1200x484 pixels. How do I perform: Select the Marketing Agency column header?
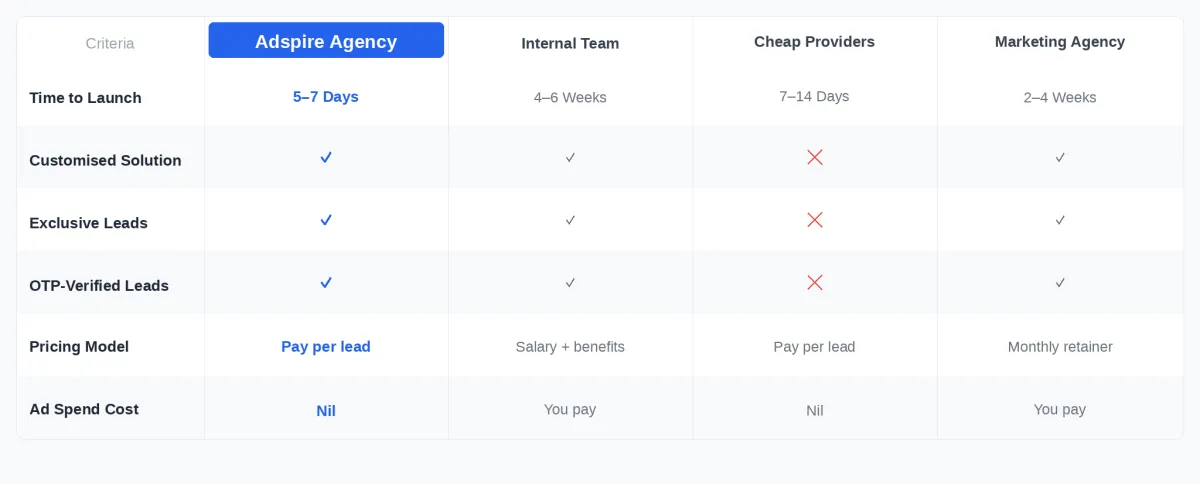pos(1060,42)
